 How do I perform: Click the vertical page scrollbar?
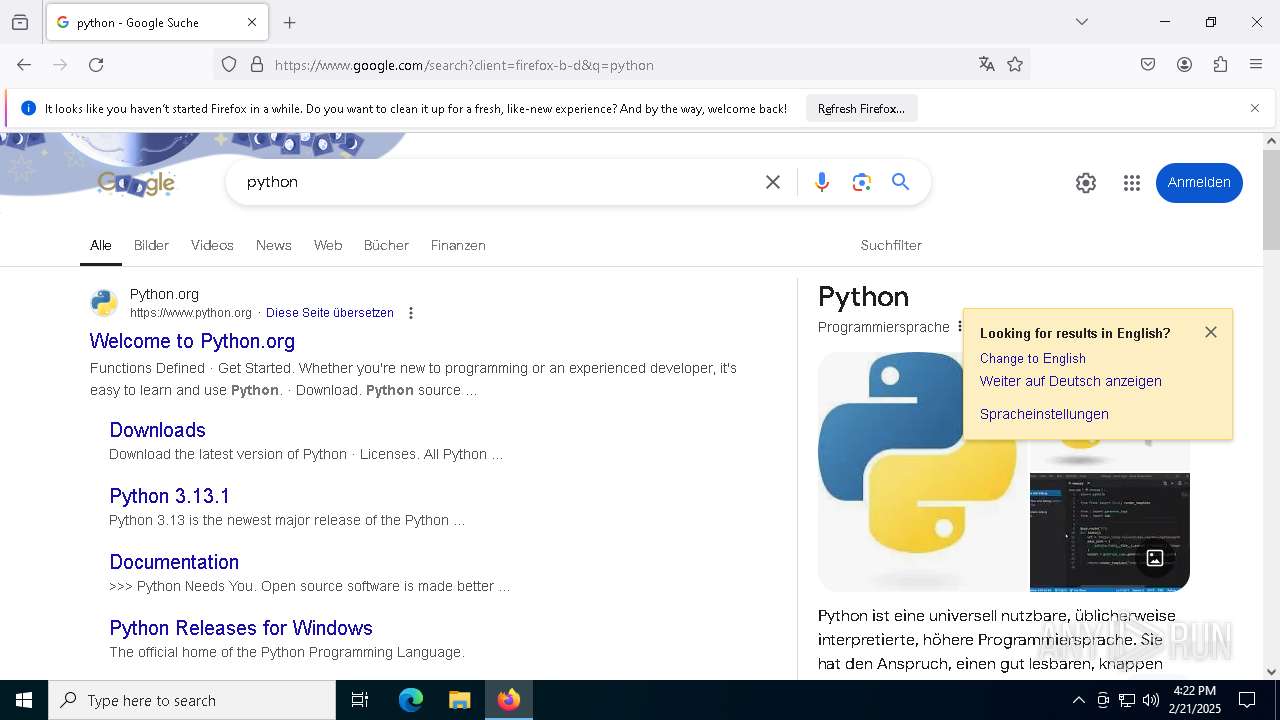click(x=1271, y=200)
